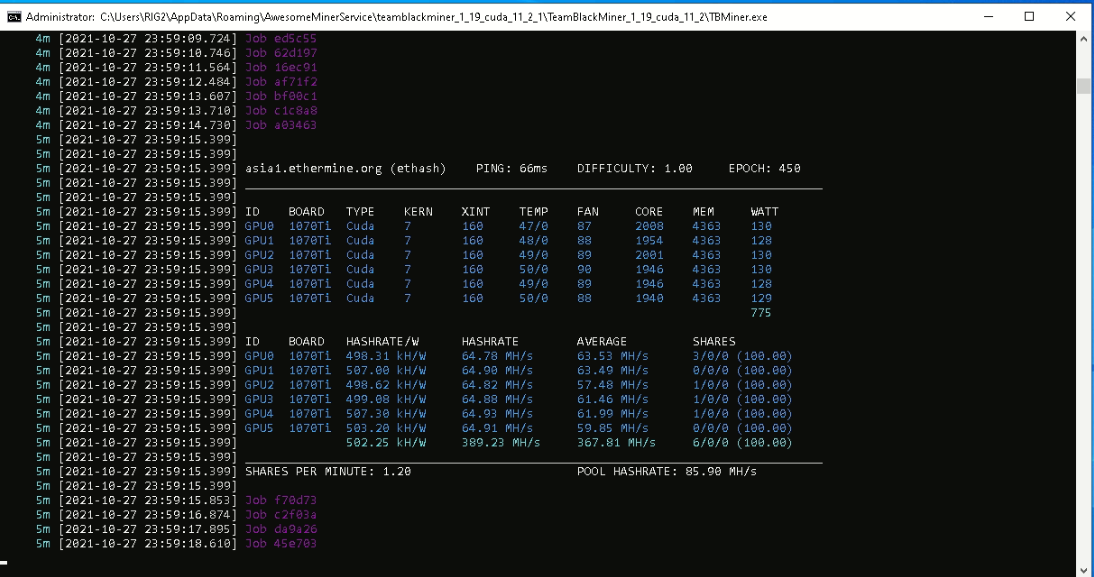Click the WATT column header
1094x577 pixels.
coord(764,211)
